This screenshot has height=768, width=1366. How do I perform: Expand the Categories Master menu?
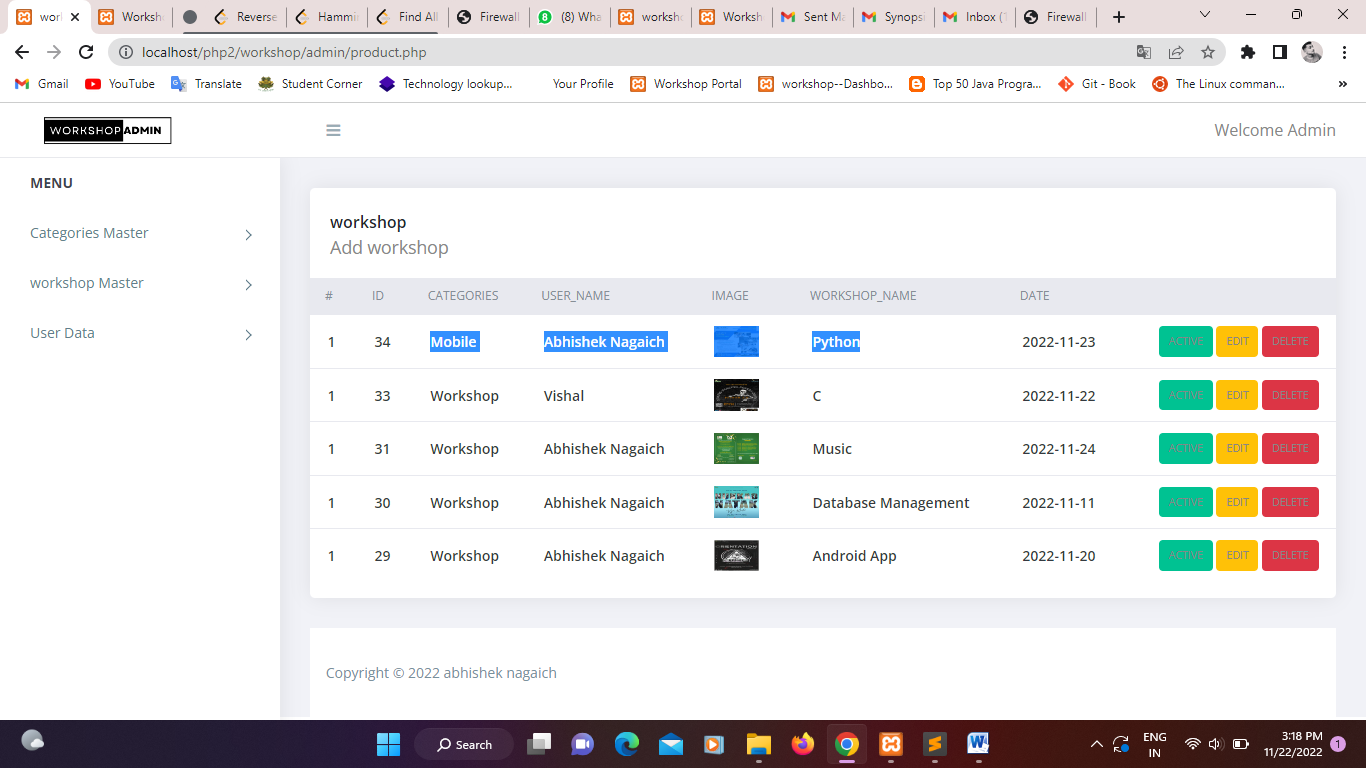point(140,233)
